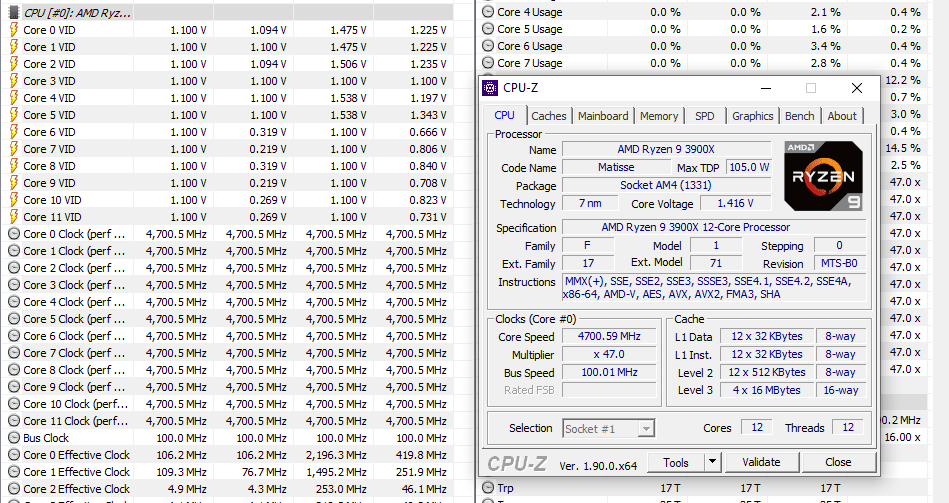Click the Validate button
Image resolution: width=949 pixels, height=503 pixels.
(761, 462)
